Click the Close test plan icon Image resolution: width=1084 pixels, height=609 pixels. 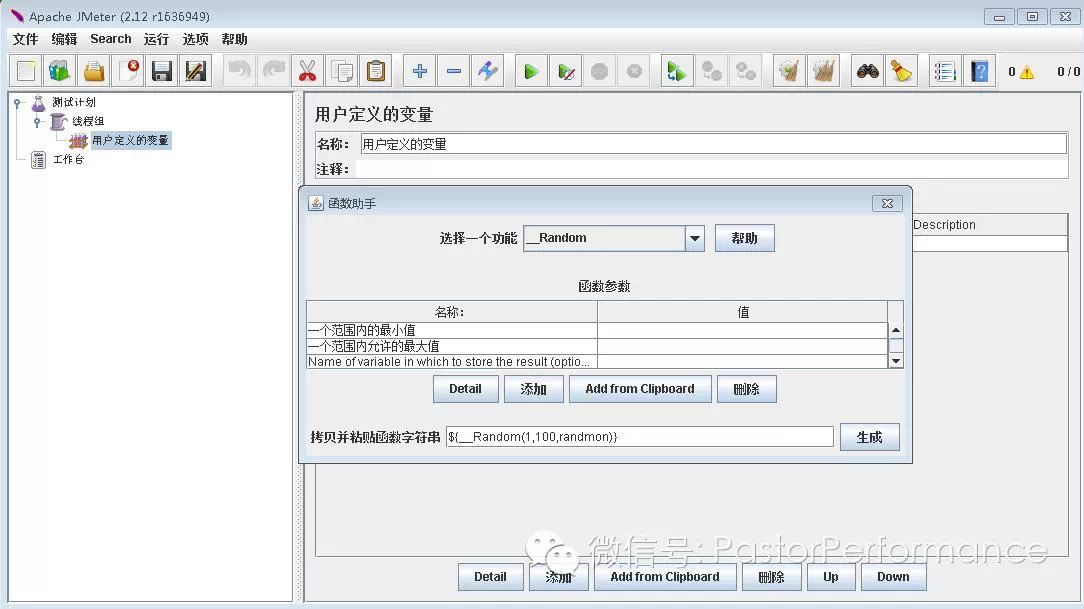(x=128, y=71)
